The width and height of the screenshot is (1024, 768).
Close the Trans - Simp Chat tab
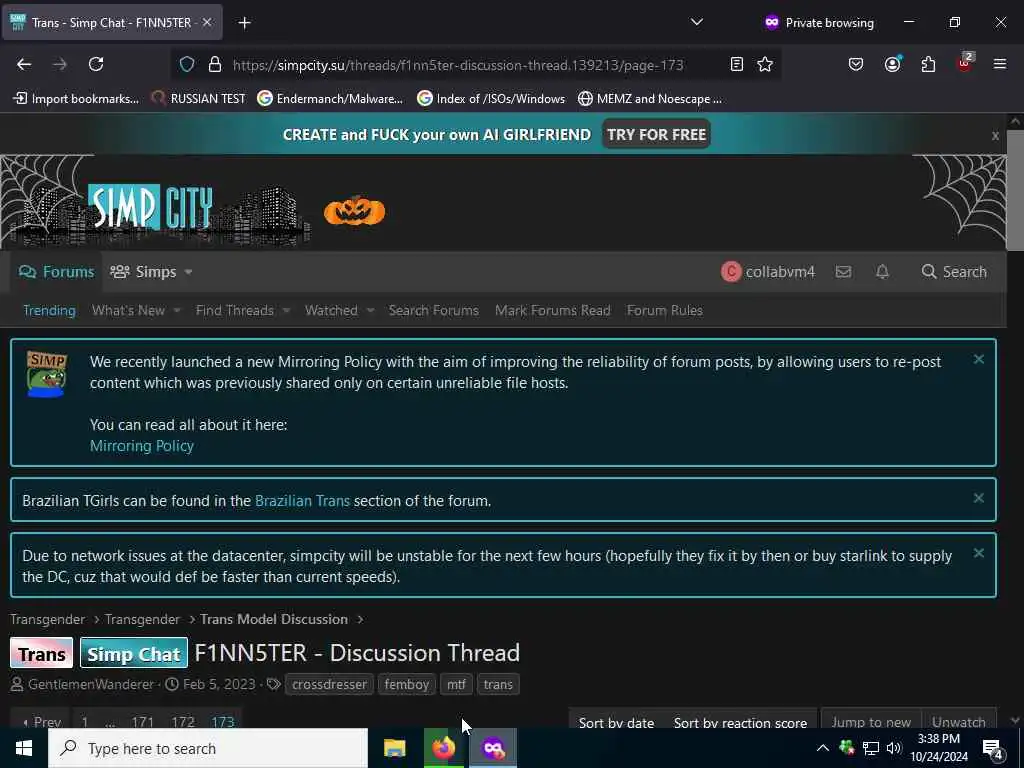207,22
